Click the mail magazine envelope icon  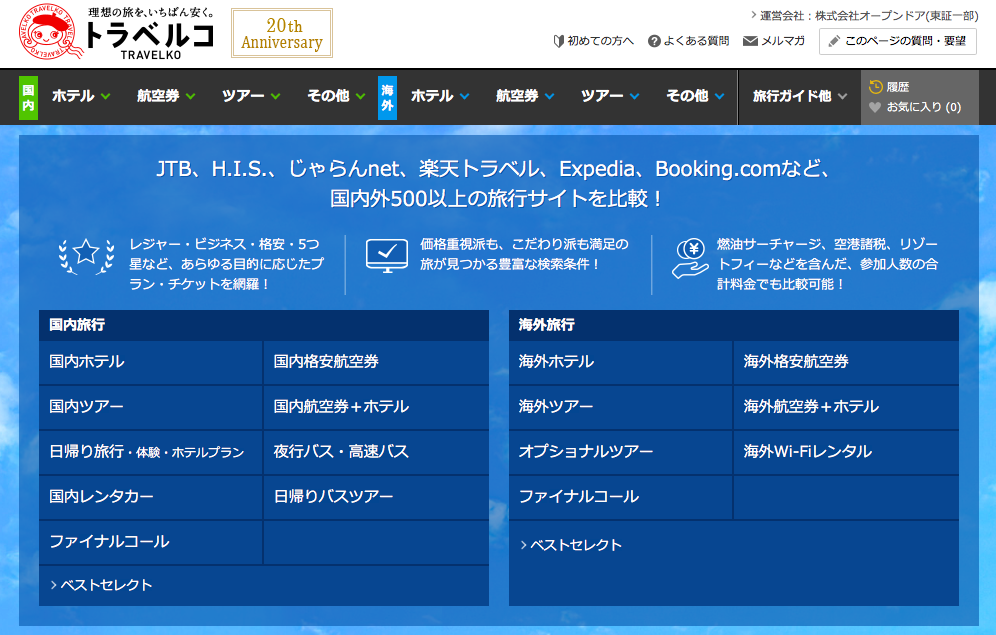[x=750, y=41]
